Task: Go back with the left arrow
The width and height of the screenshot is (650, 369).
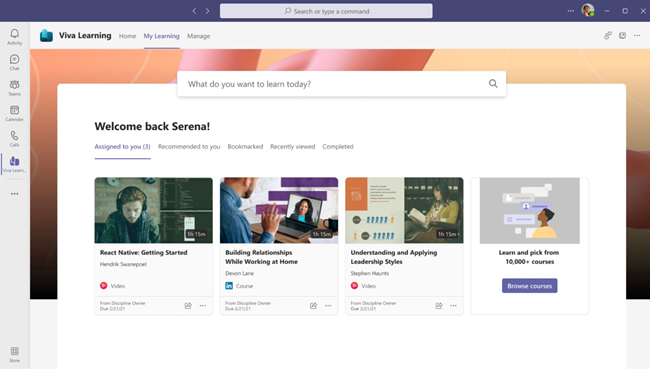Action: [194, 11]
